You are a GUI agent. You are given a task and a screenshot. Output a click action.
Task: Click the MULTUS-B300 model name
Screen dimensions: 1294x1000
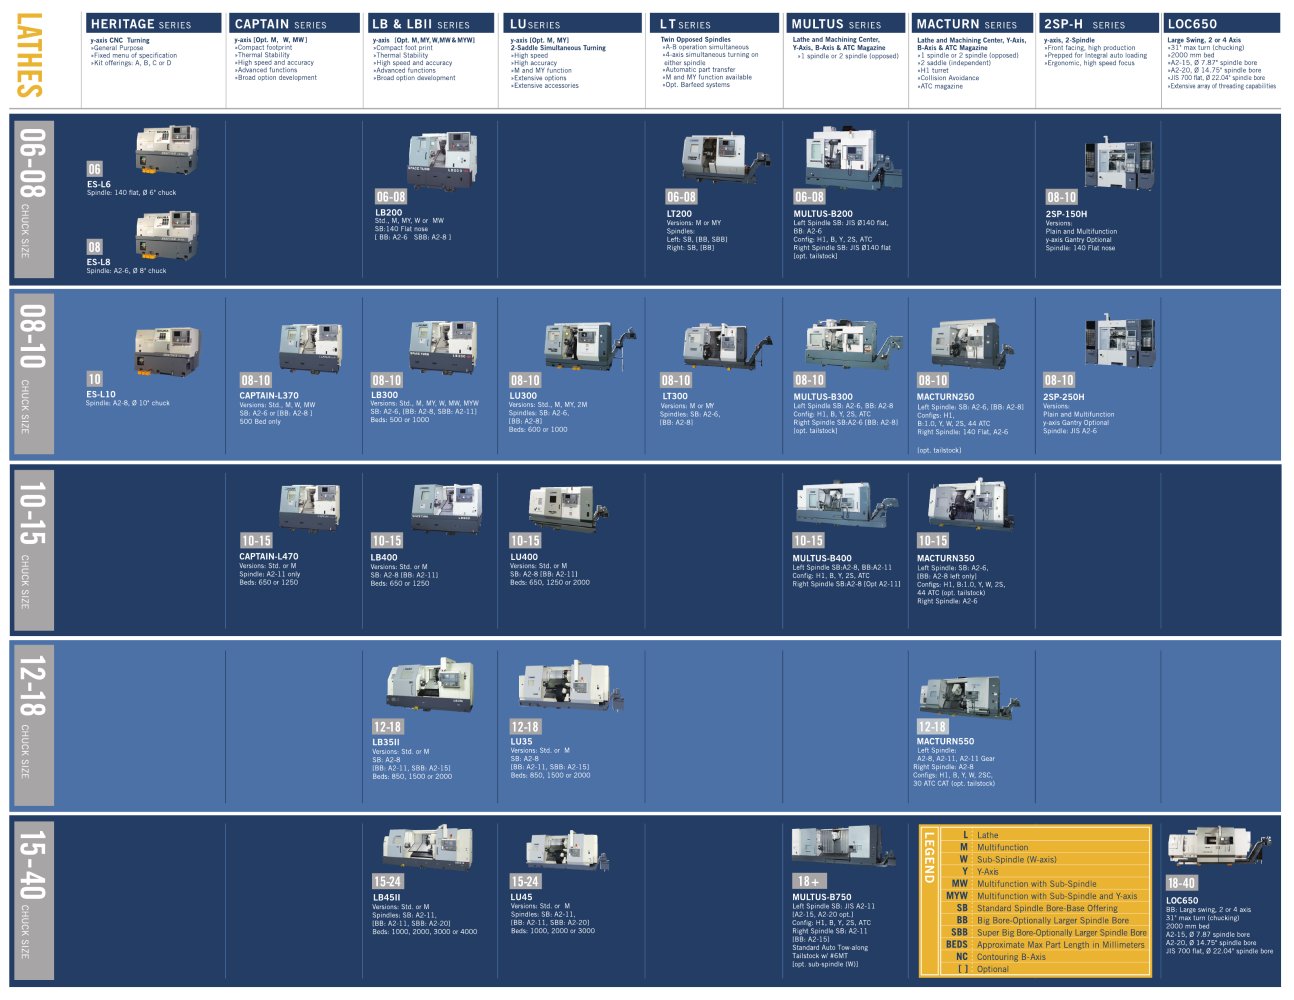tap(823, 397)
